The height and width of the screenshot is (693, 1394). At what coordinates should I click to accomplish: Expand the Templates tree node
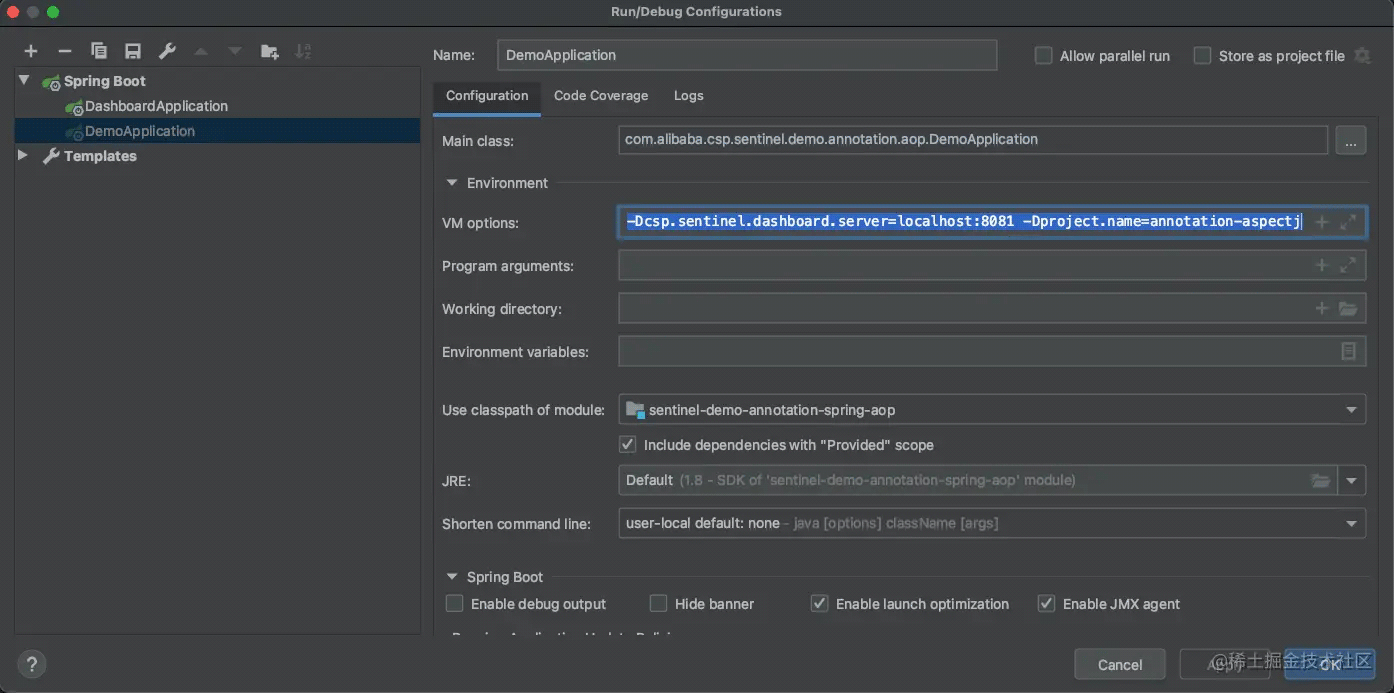point(23,156)
